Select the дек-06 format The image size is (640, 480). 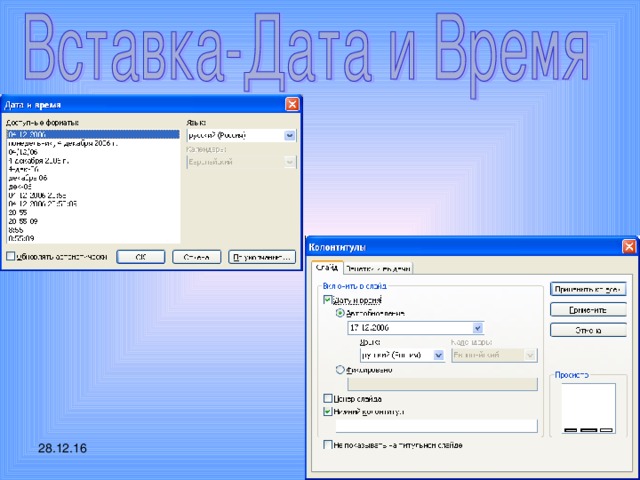pyautogui.click(x=93, y=187)
